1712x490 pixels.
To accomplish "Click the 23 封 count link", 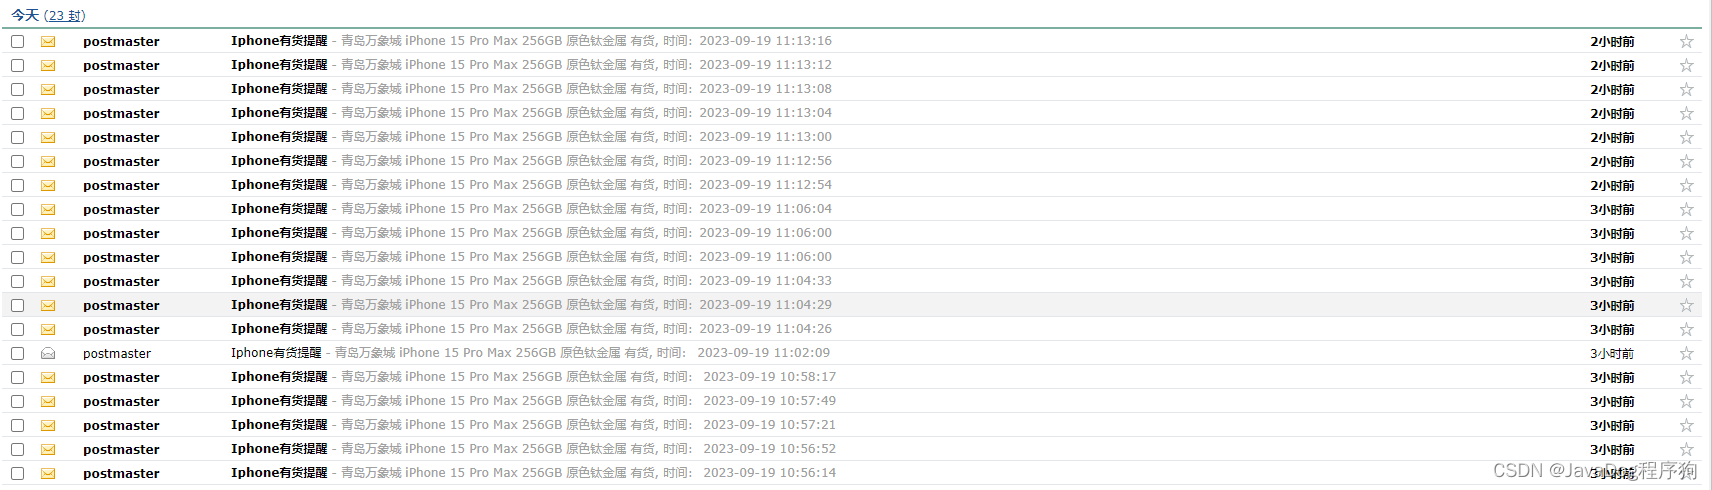I will tap(66, 15).
